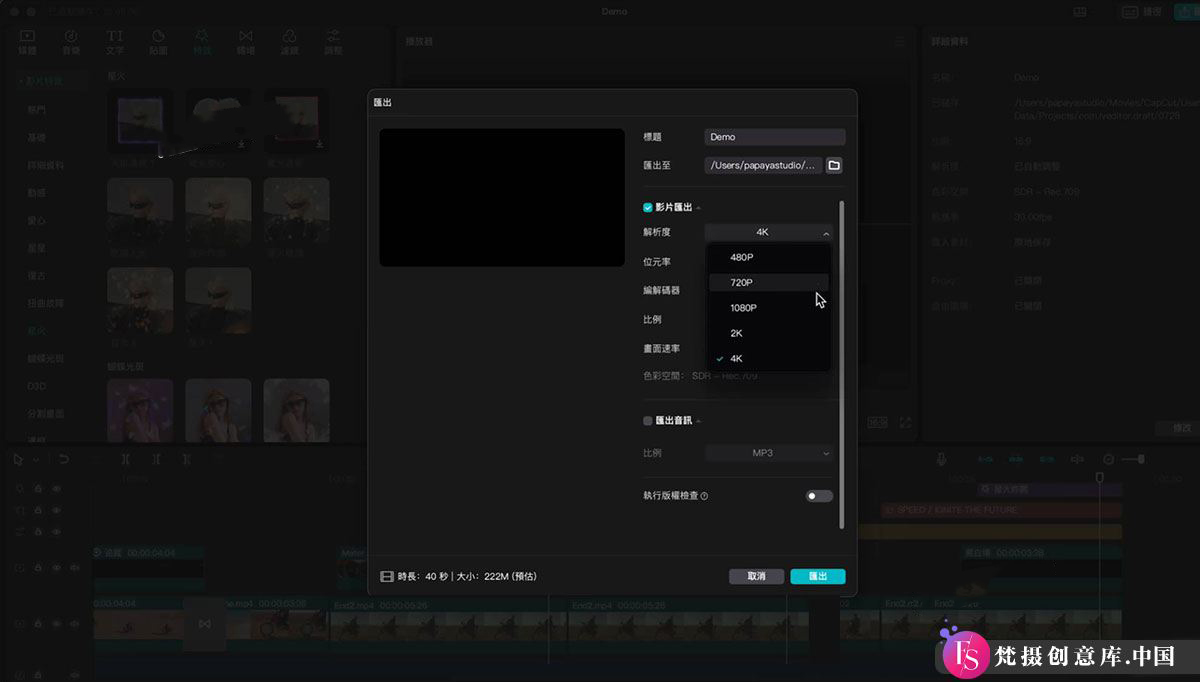Select the 星火 effect category
The image size is (1200, 682).
[37, 330]
